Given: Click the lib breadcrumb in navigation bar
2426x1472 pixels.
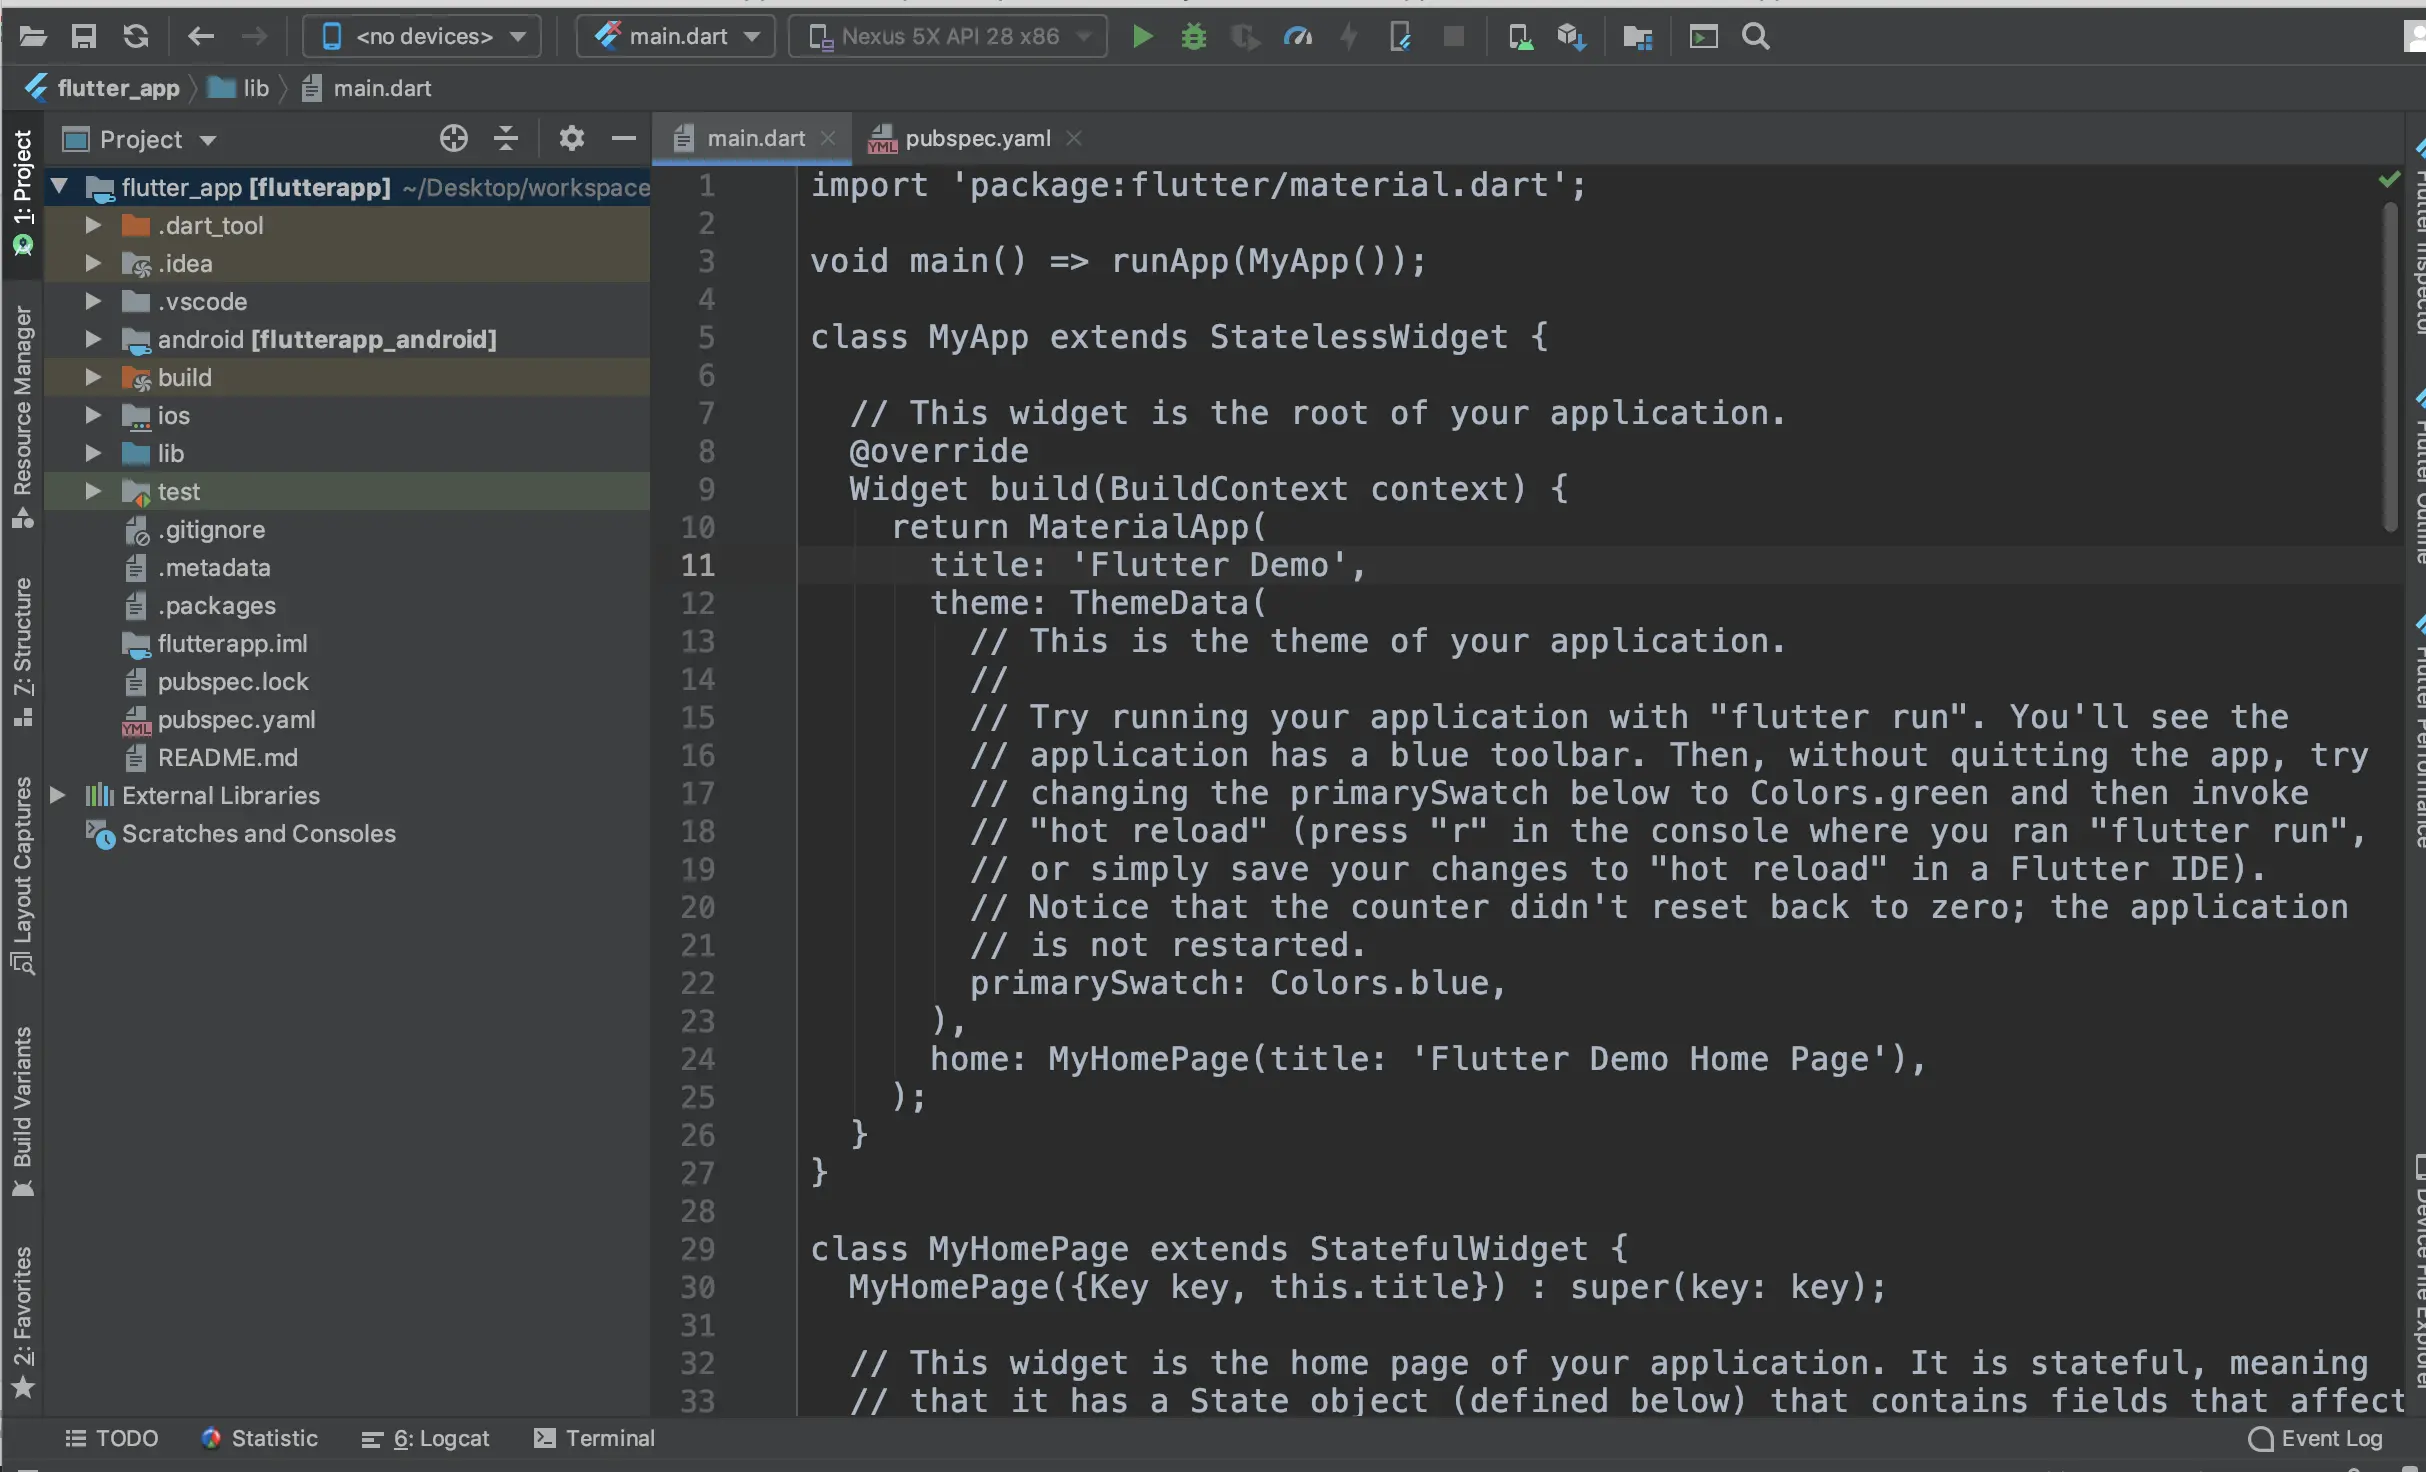Looking at the screenshot, I should (255, 89).
